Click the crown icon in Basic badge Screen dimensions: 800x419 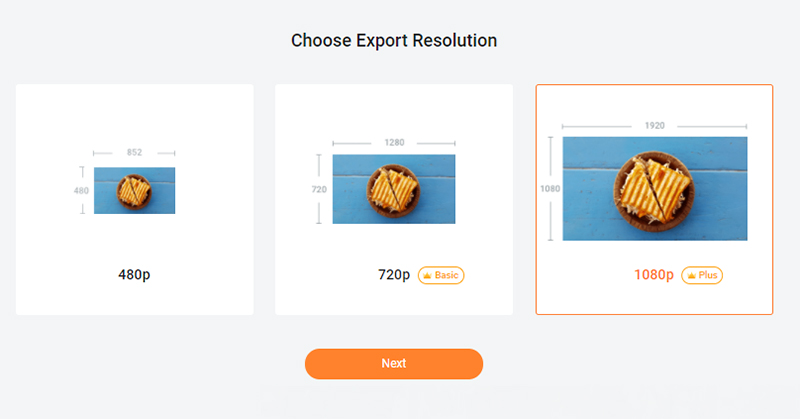click(x=426, y=275)
